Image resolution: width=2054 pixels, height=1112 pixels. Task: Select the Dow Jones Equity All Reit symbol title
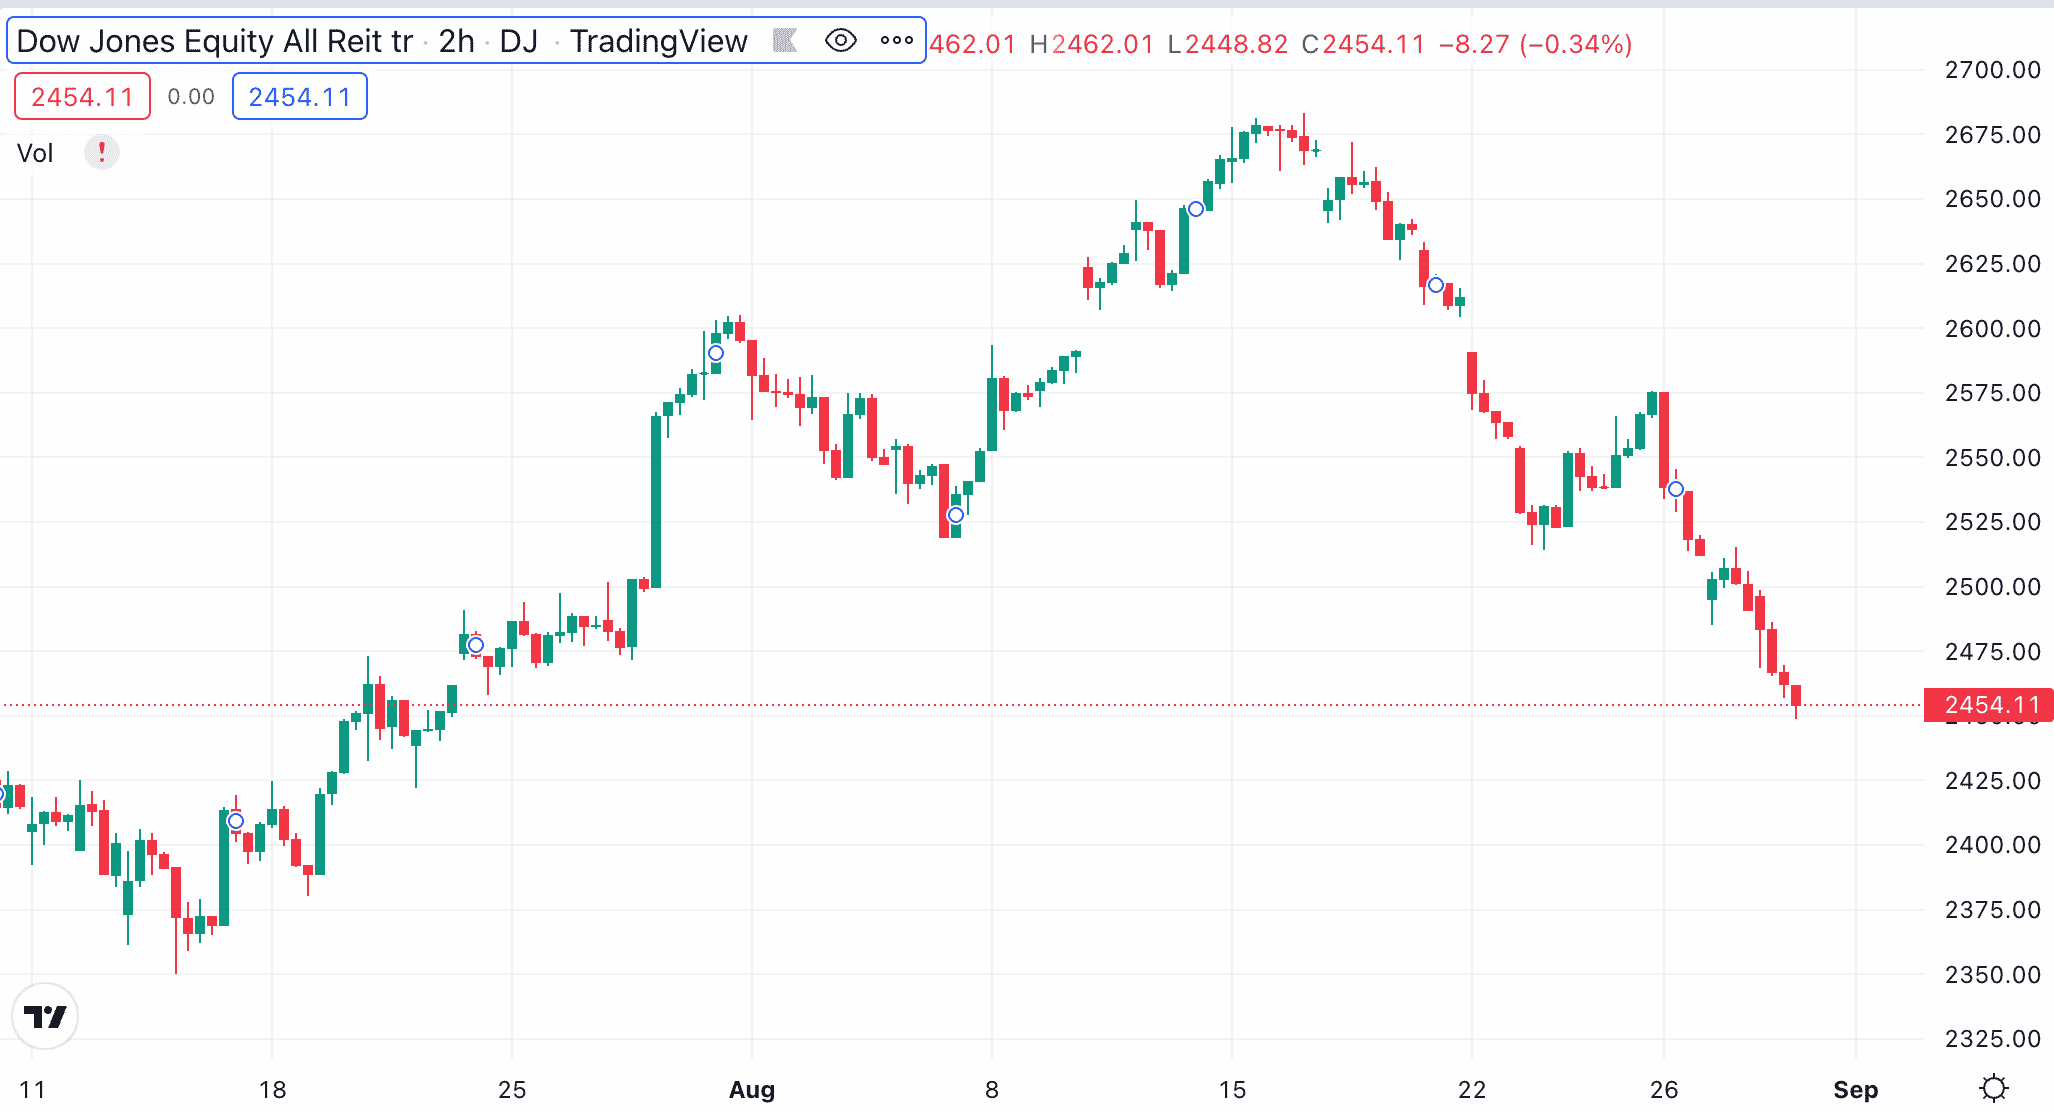(215, 41)
